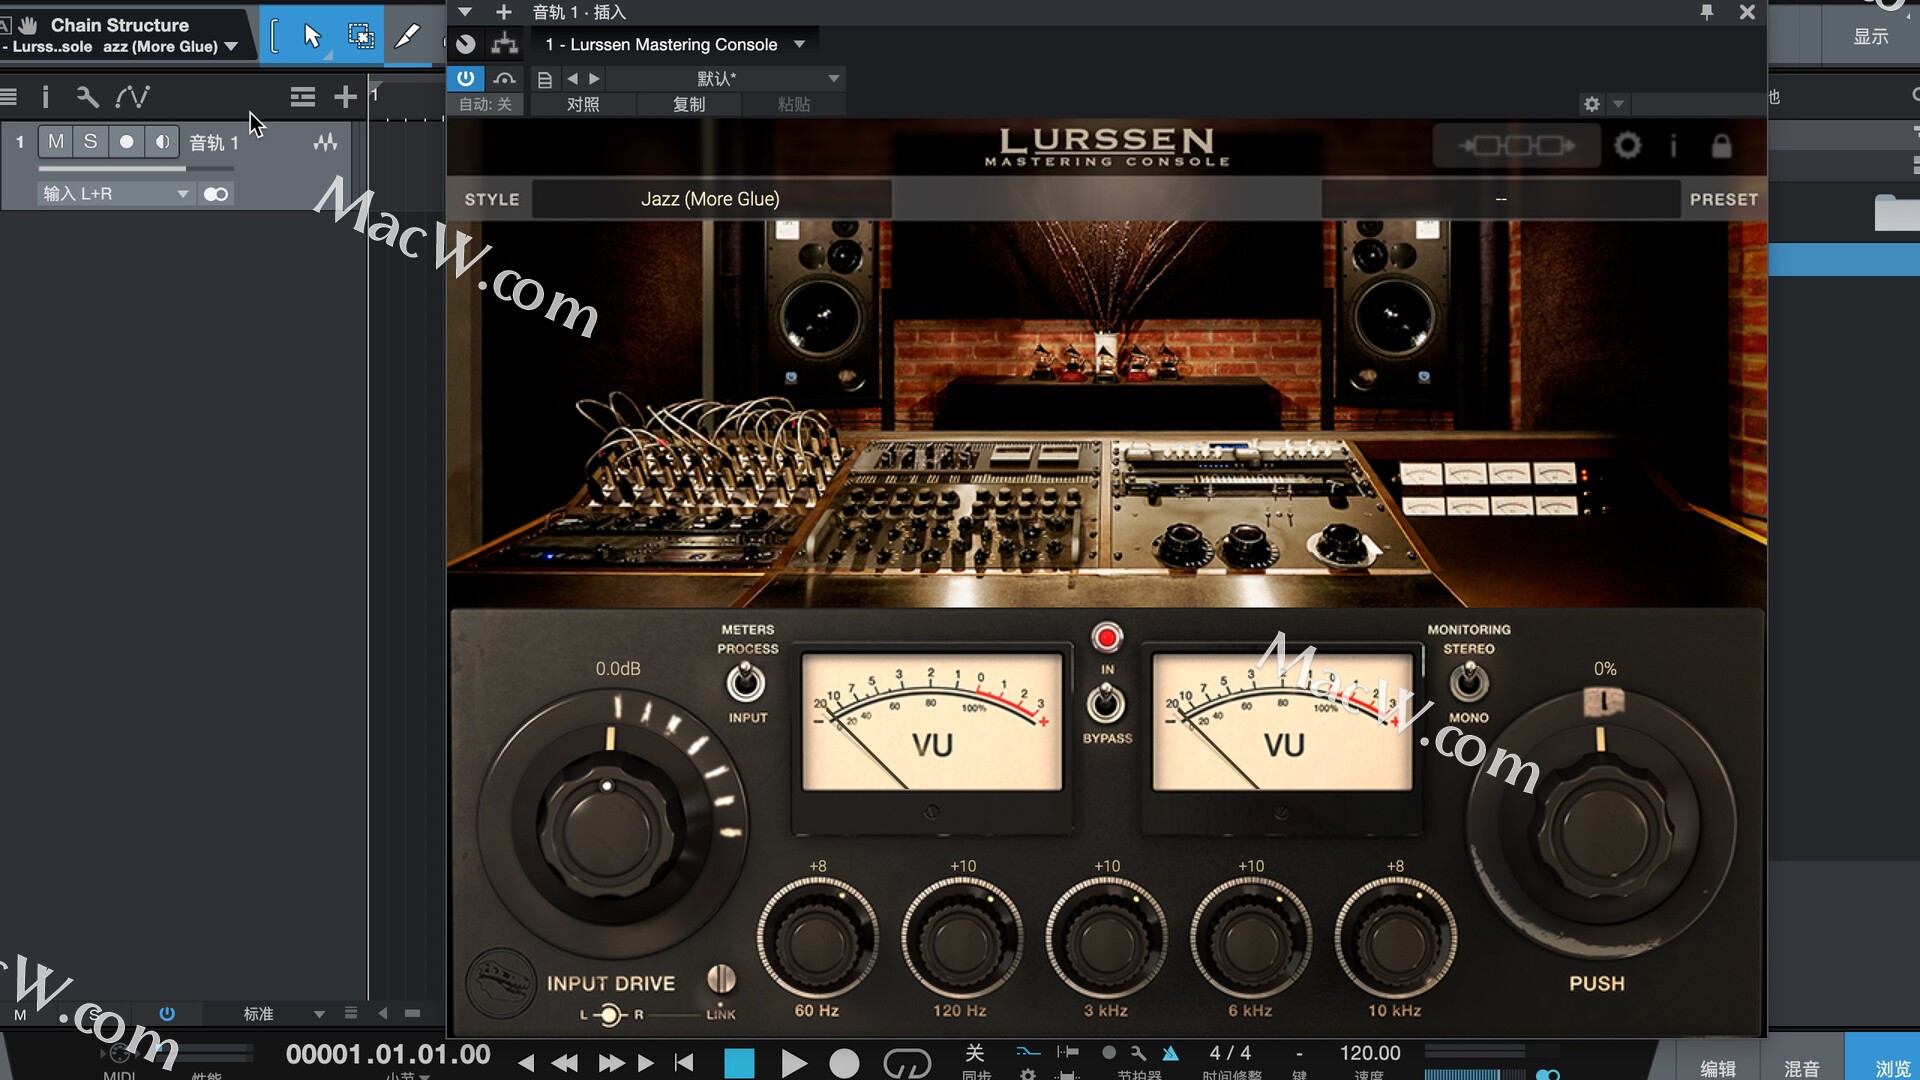Viewport: 1920px width, 1080px height.
Task: Click the INPUT DRIVE knob
Action: 609,830
